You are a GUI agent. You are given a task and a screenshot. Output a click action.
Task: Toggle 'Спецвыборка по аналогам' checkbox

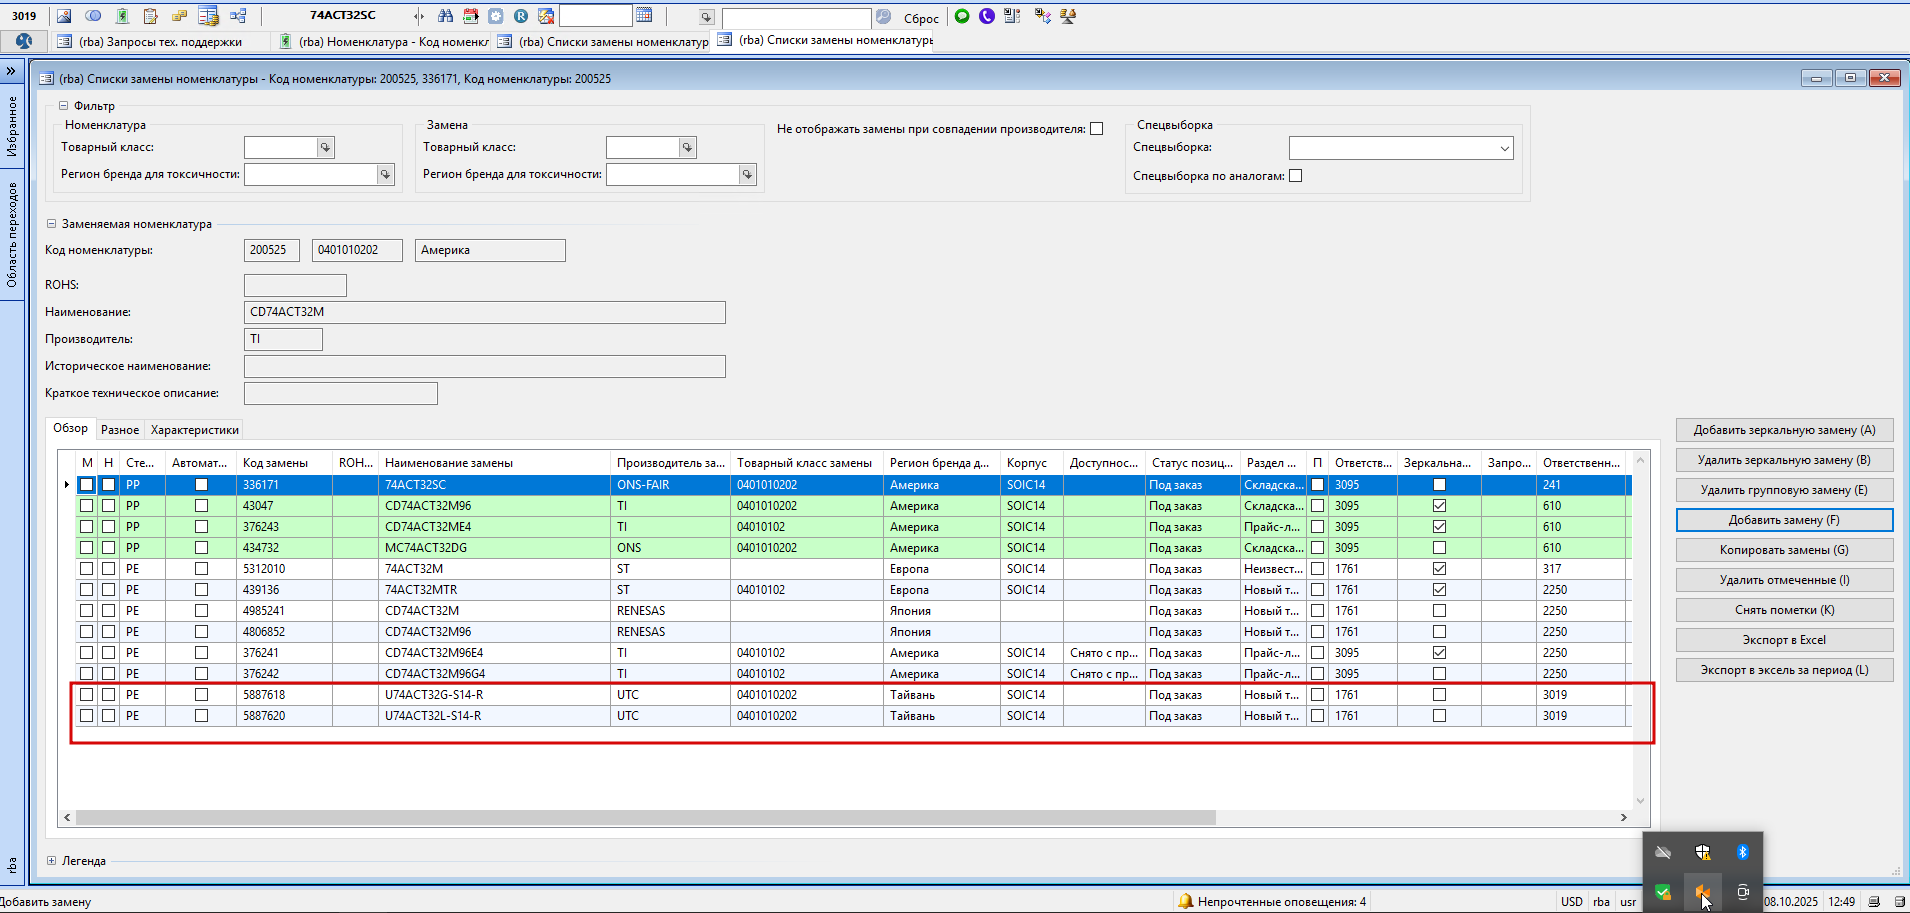coord(1296,176)
